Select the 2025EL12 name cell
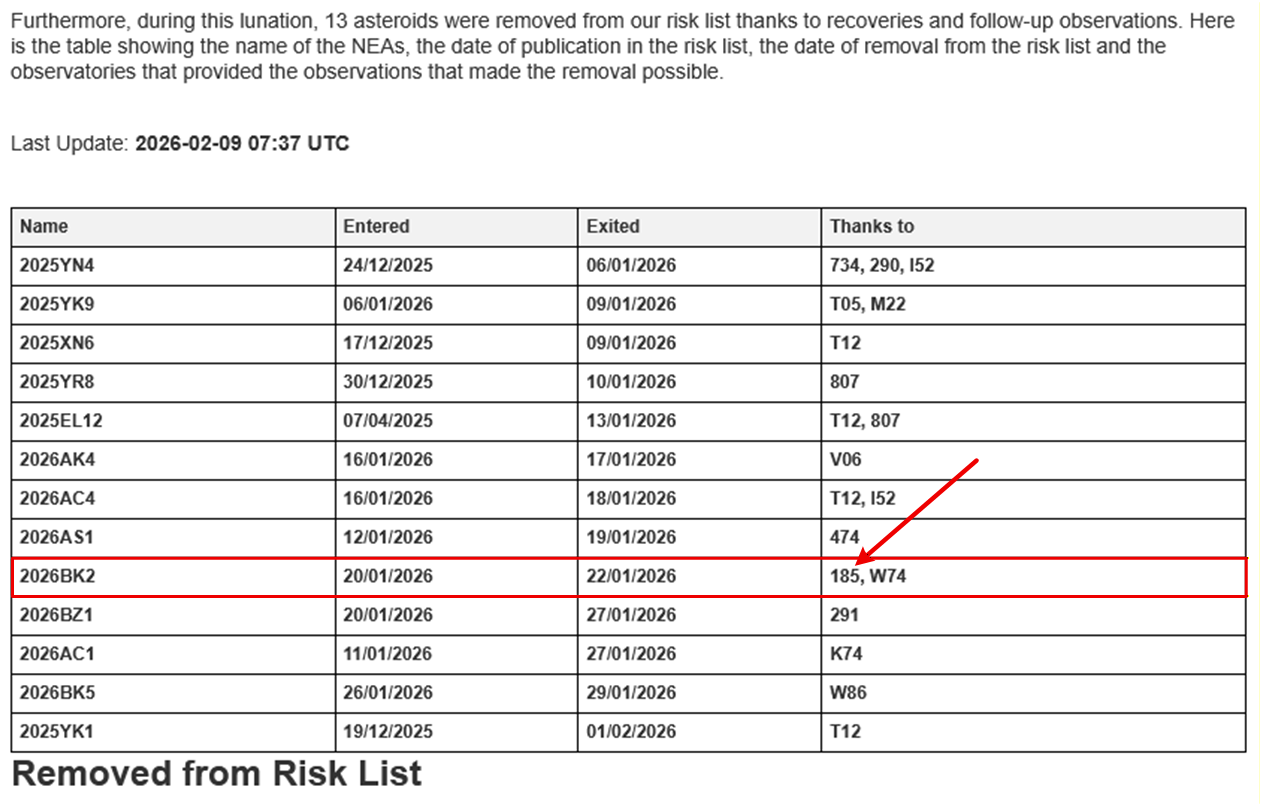Screen dimensions: 1263x806 click(x=61, y=421)
